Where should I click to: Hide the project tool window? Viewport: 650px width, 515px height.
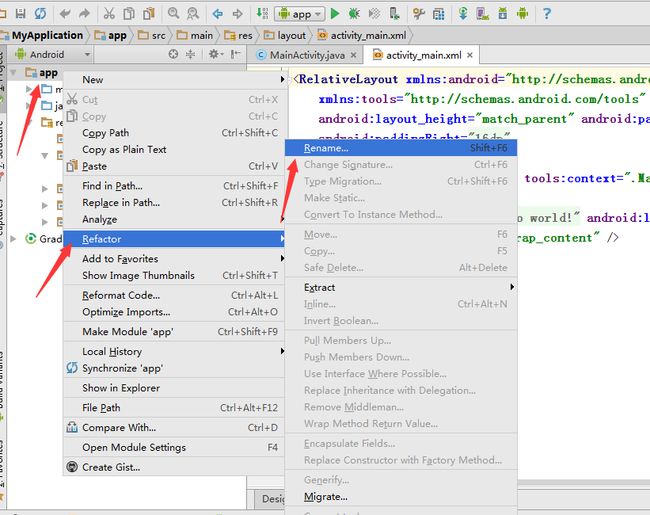235,54
